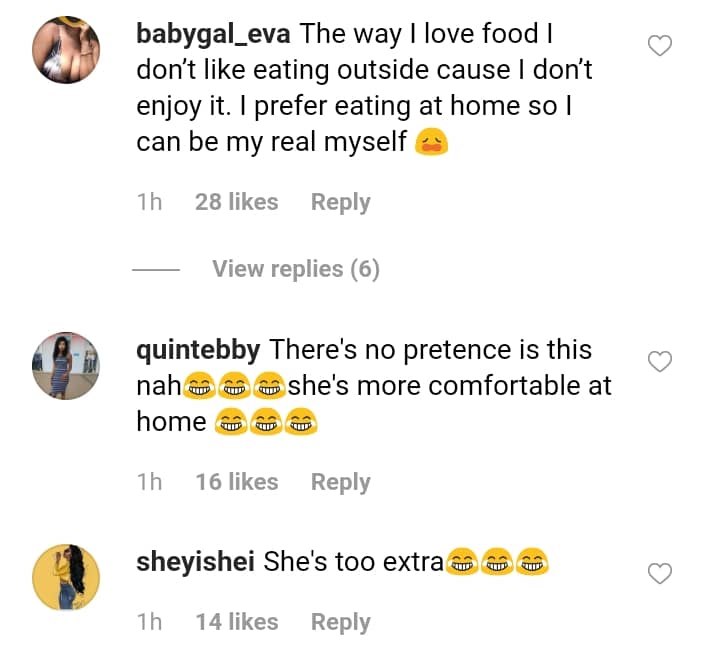Image resolution: width=720 pixels, height=662 pixels.
Task: Open sheyishei's profile picture
Action: 66,577
